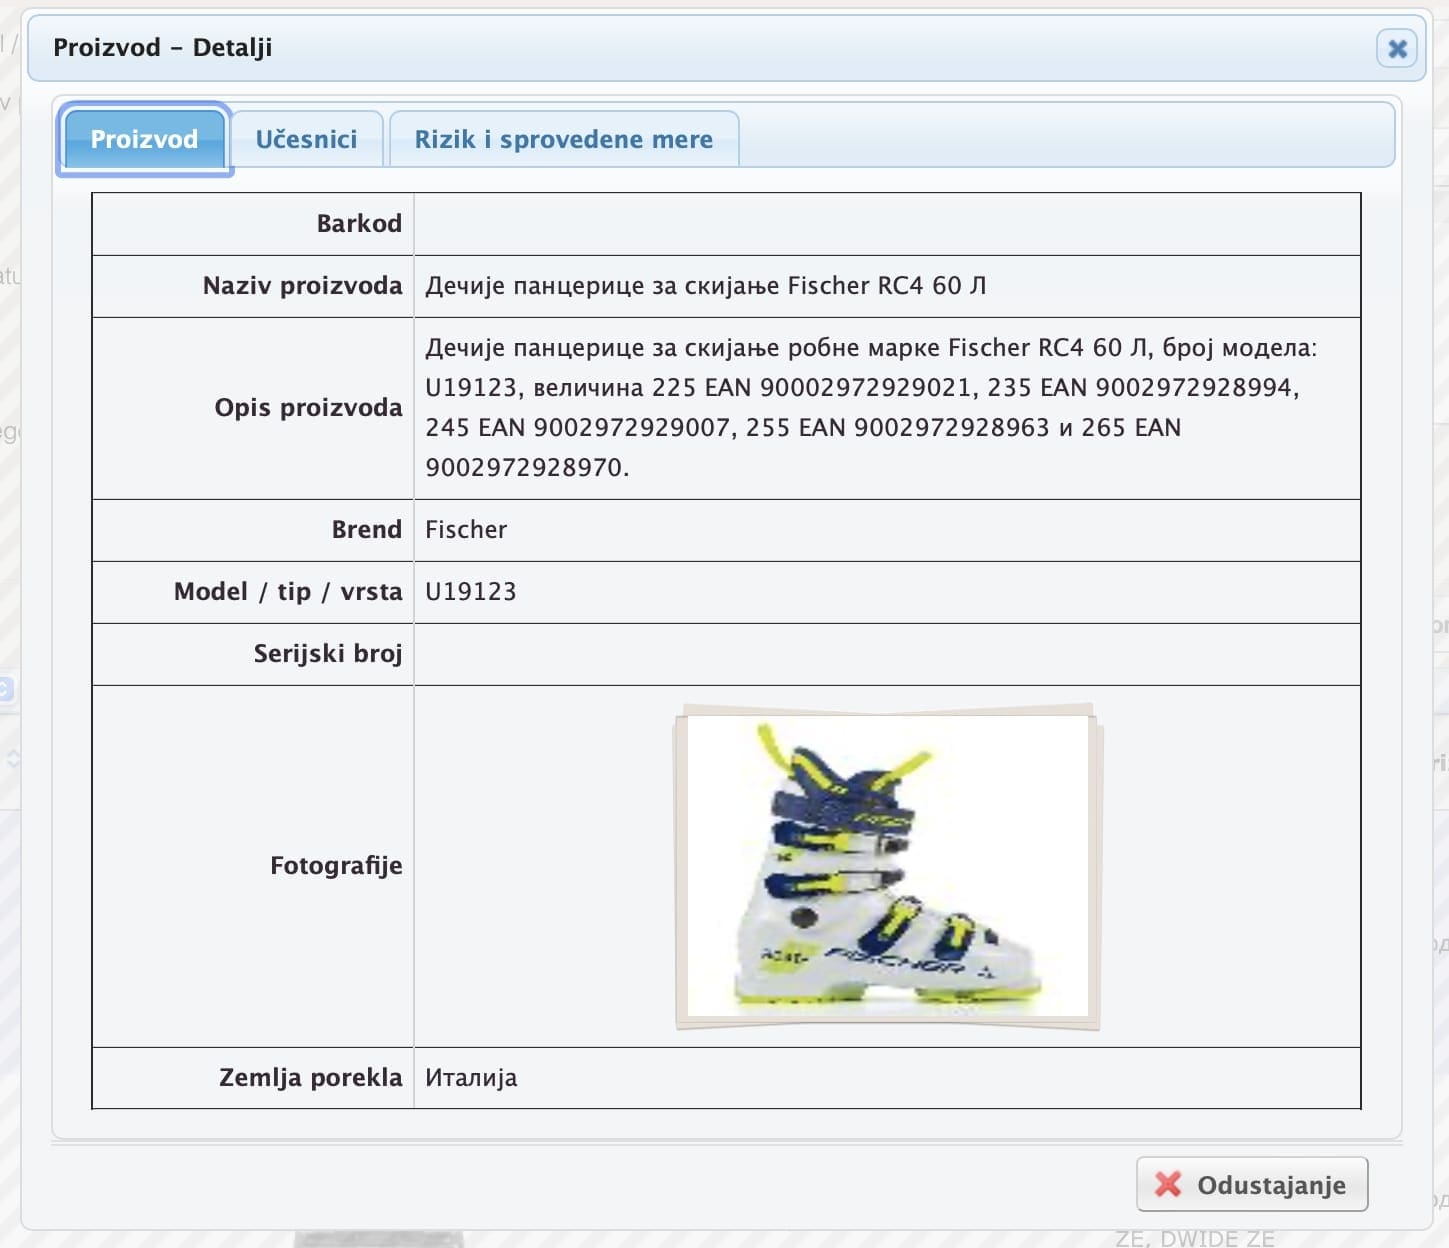Click the Barkod row label
The height and width of the screenshot is (1248, 1449).
point(358,224)
